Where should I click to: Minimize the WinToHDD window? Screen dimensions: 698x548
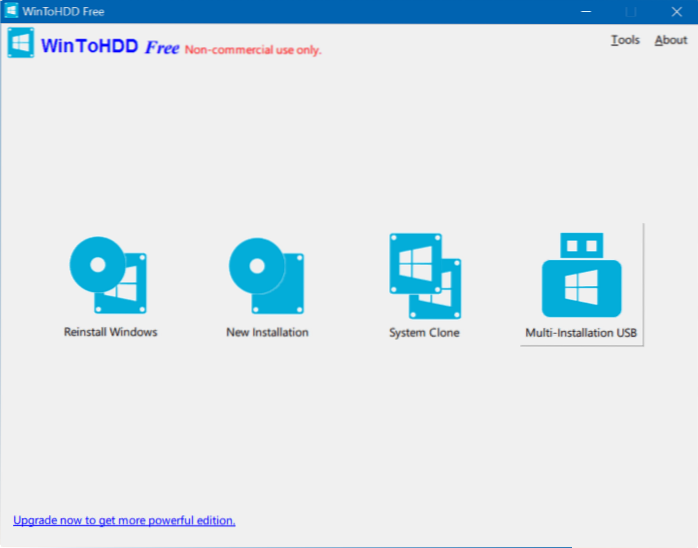[581, 12]
